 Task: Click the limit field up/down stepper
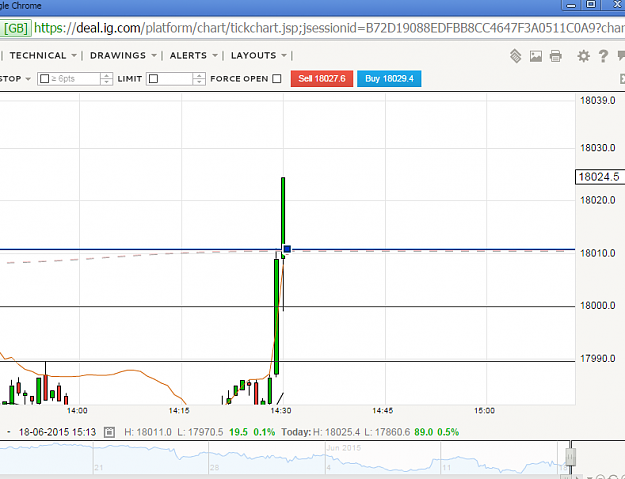coord(199,79)
